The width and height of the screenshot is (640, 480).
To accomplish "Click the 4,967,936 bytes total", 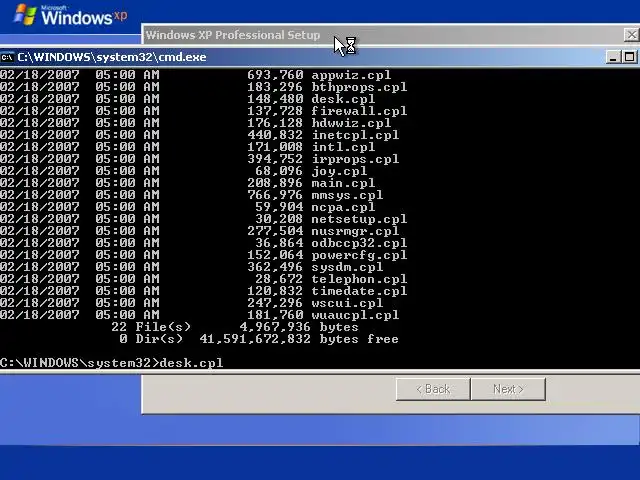I will point(299,327).
